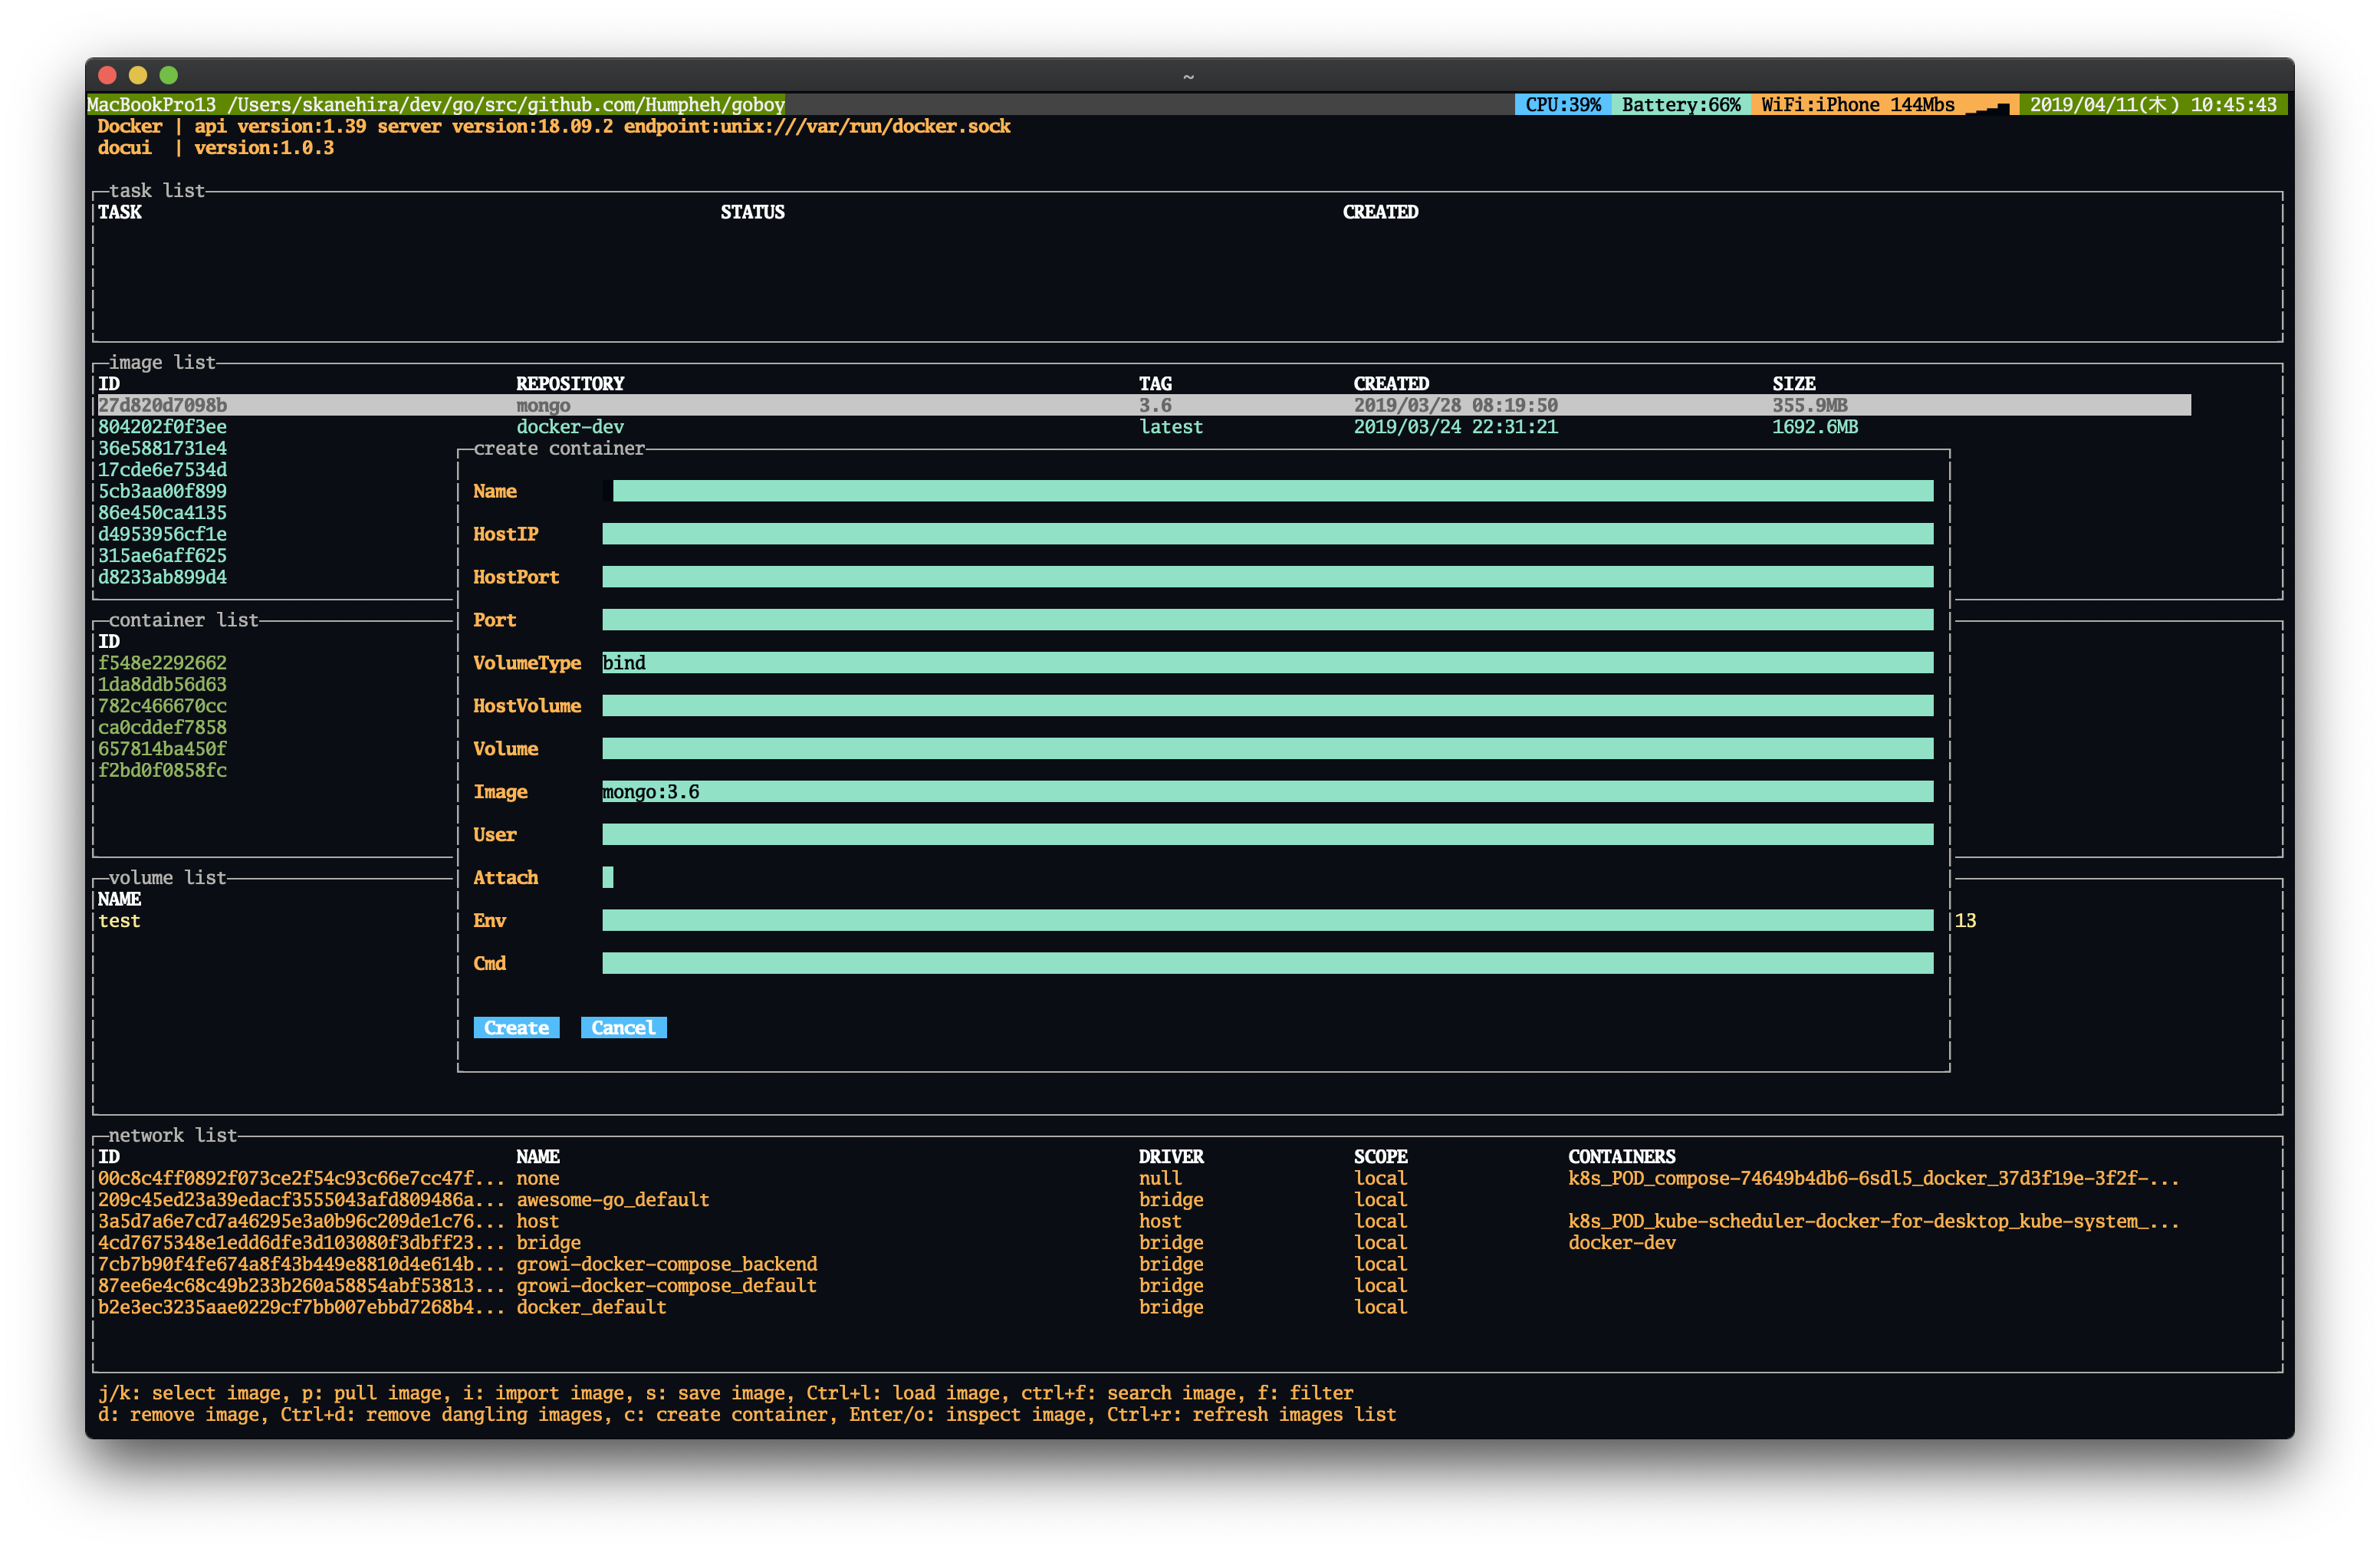Click the green zoom window button
2380x1552 pixels.
(x=169, y=75)
